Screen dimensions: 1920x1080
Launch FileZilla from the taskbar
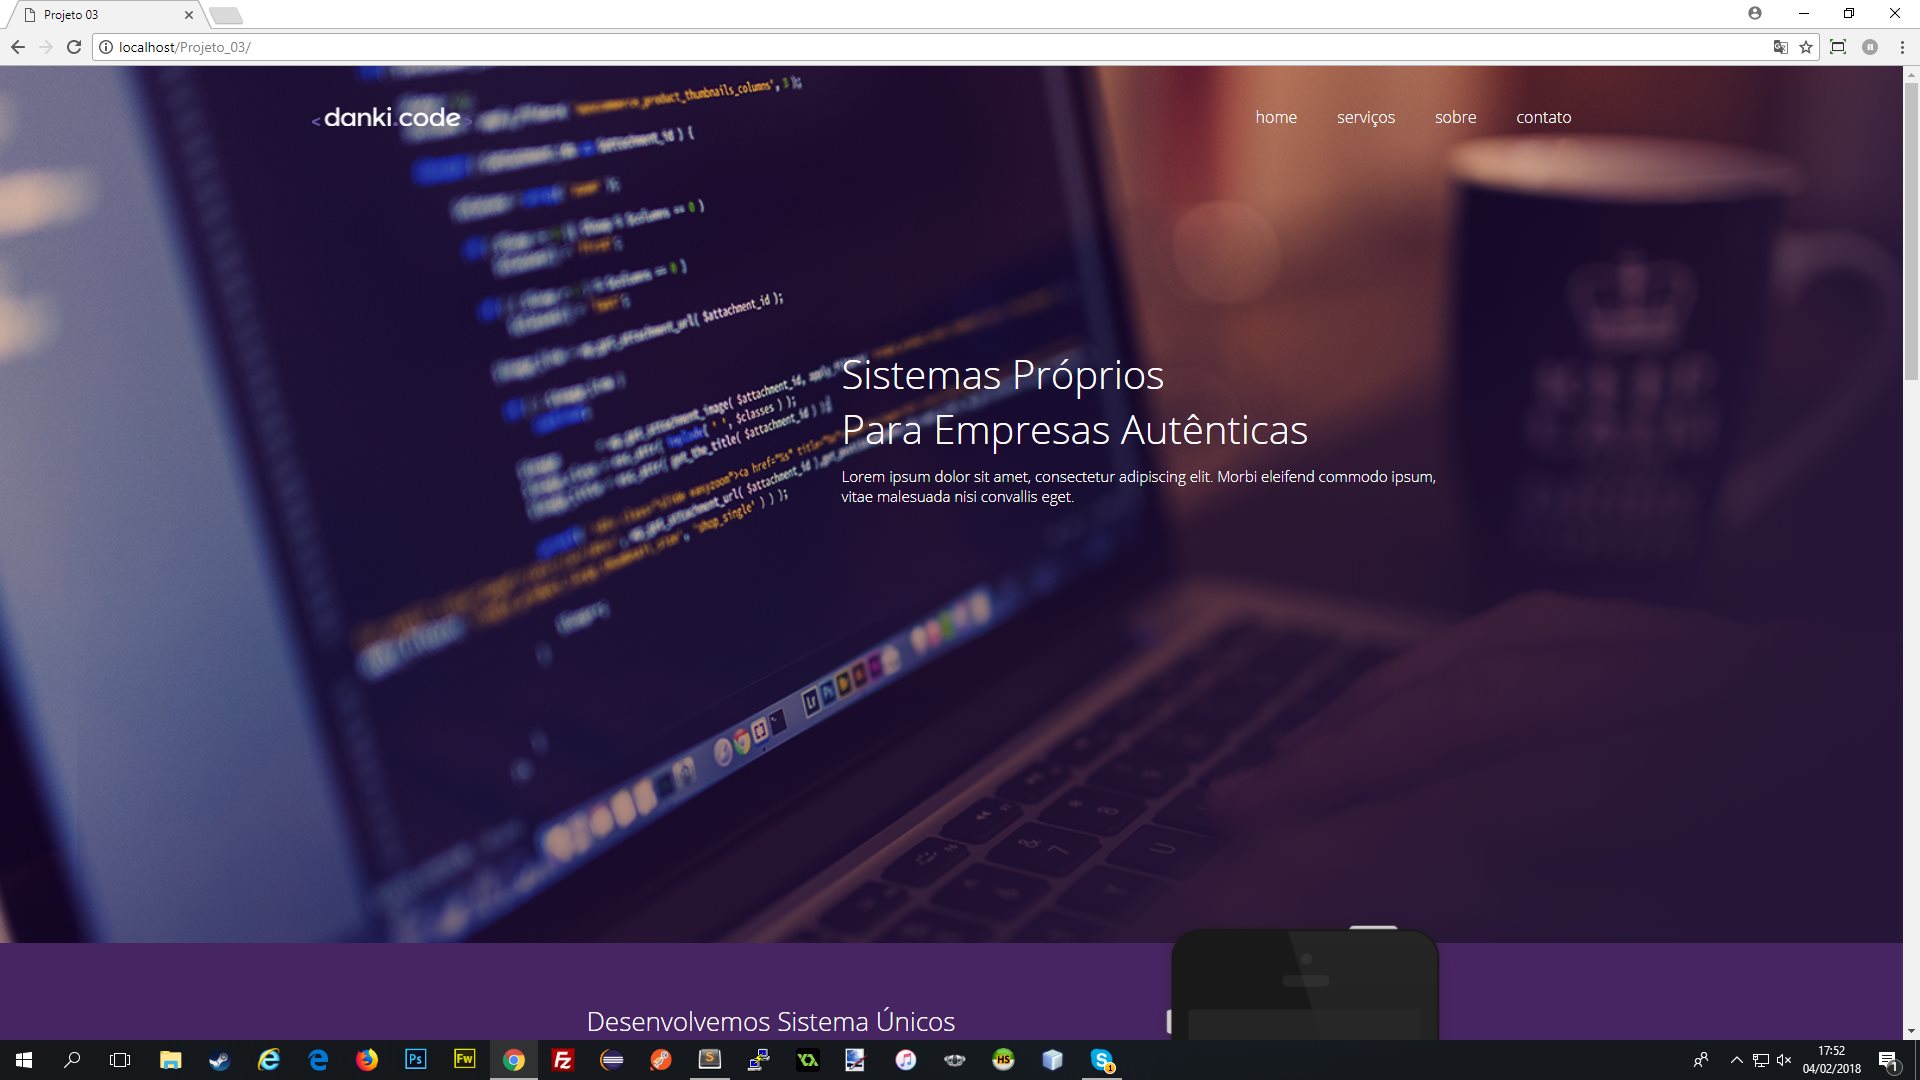tap(562, 1059)
